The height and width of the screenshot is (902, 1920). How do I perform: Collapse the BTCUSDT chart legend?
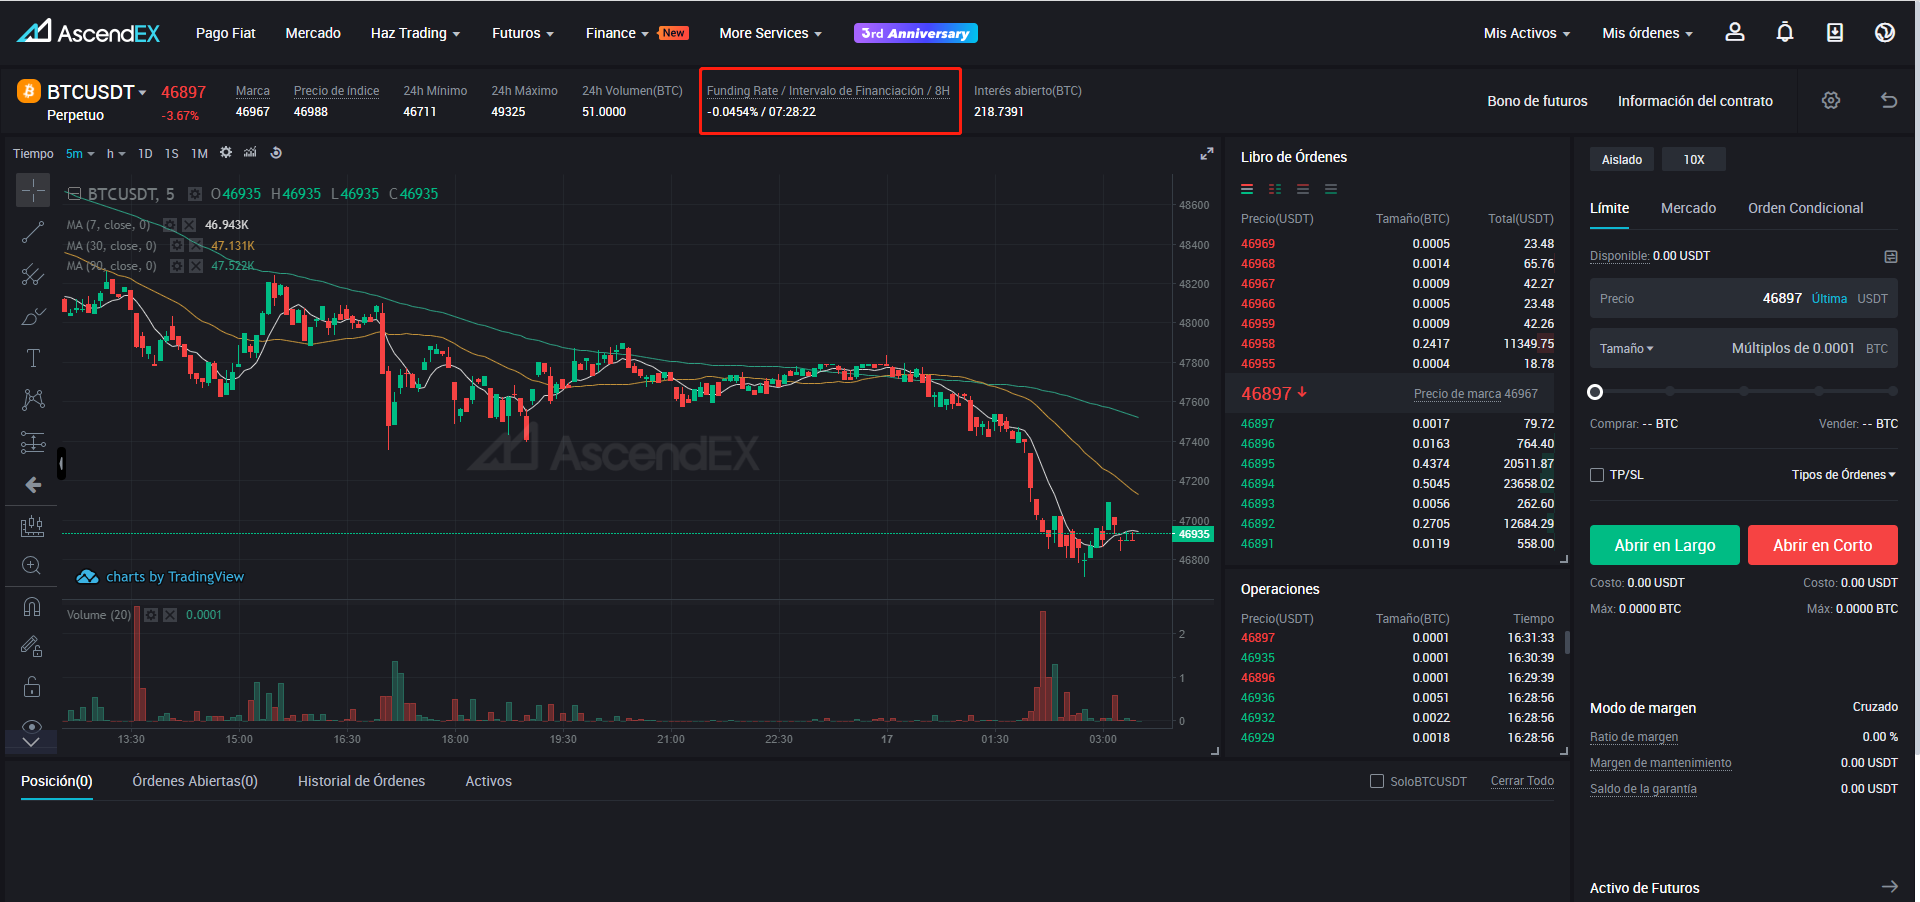coord(74,194)
